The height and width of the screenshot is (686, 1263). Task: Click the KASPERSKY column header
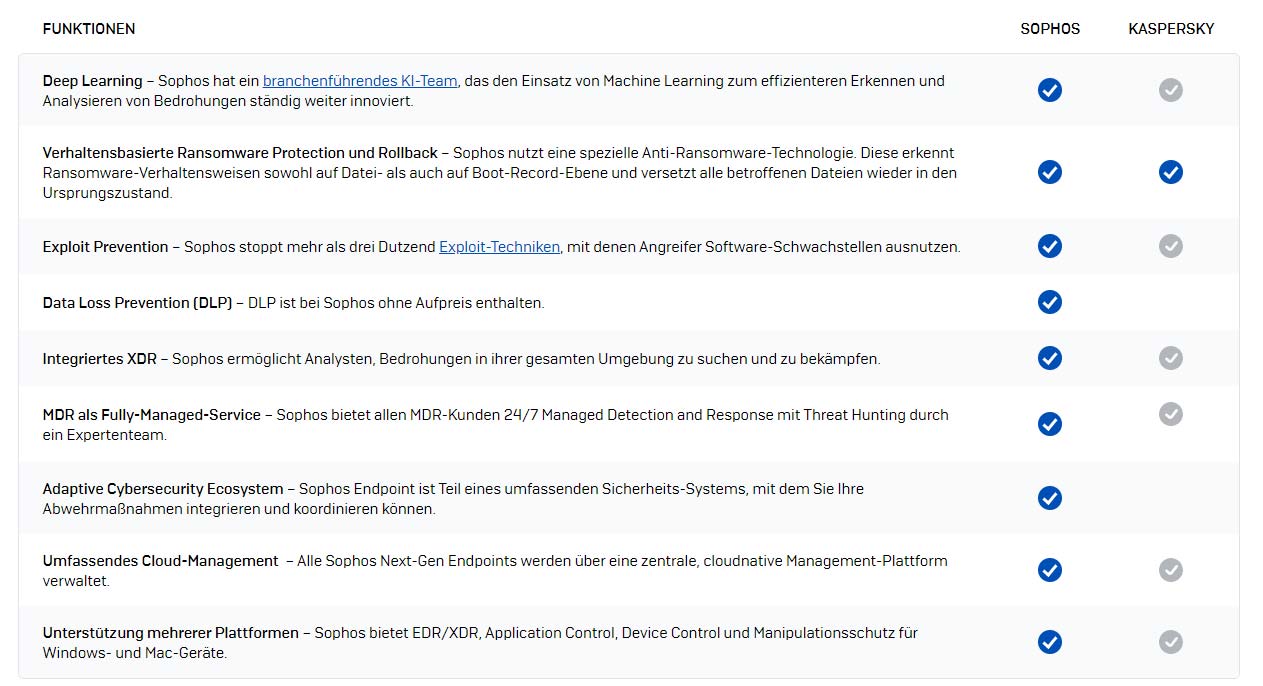click(1171, 29)
